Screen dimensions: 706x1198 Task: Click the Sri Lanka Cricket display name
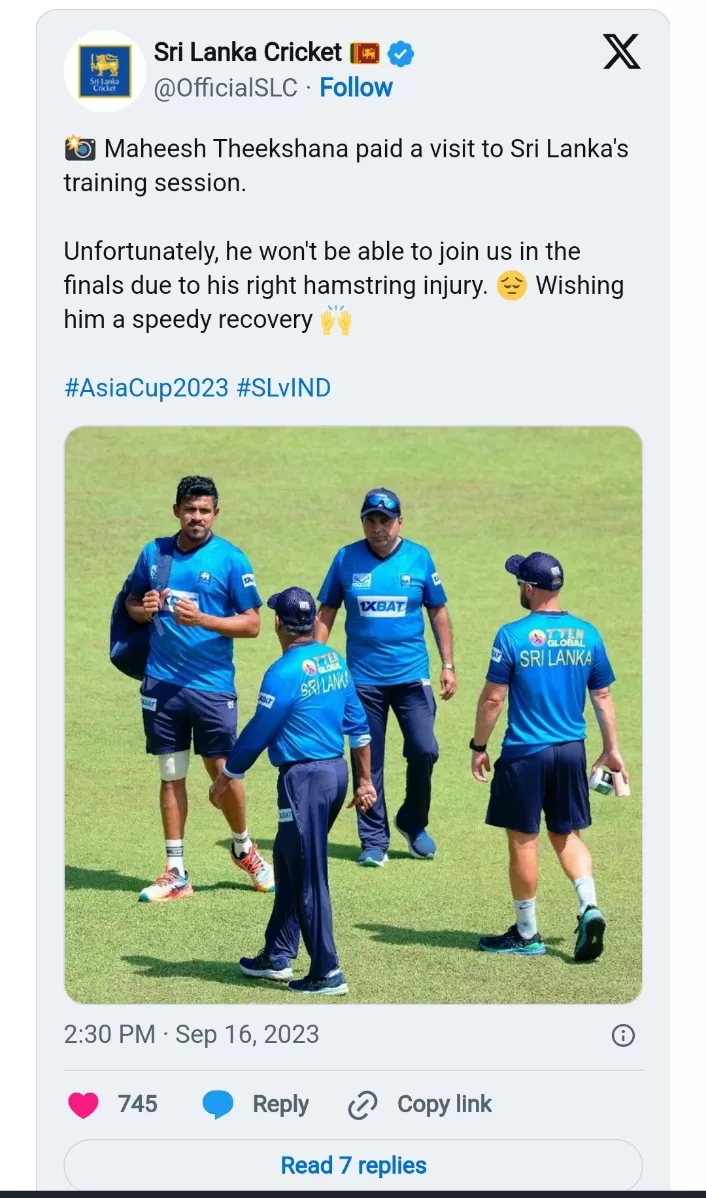248,52
